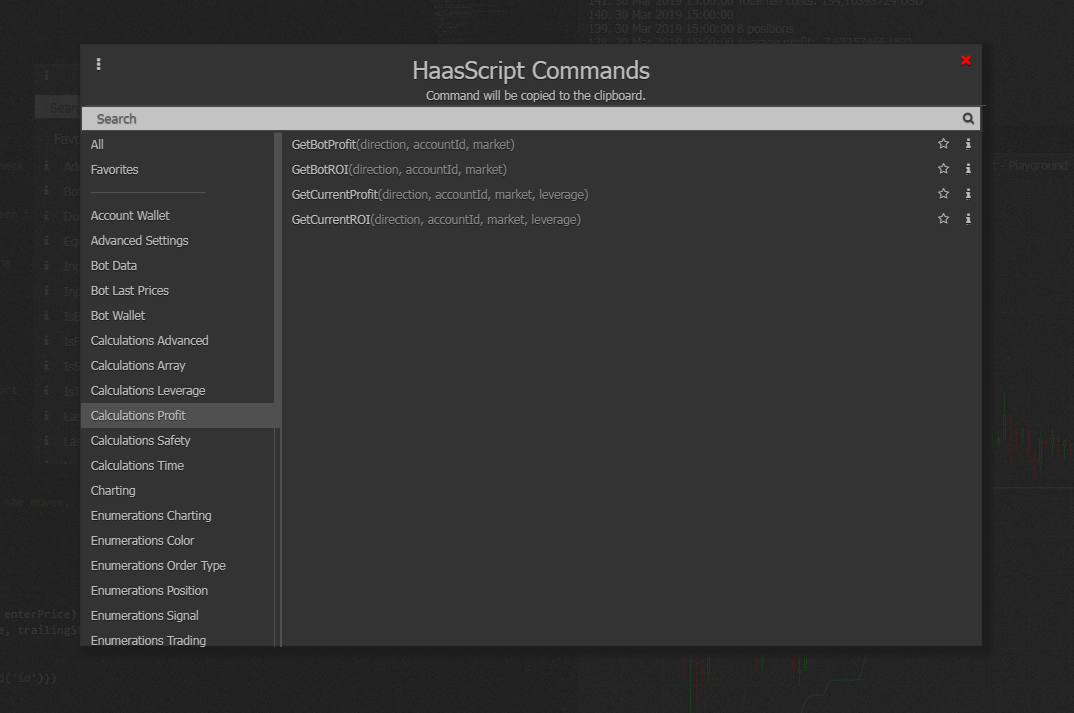Image resolution: width=1074 pixels, height=713 pixels.
Task: Choose the Calculations Array category
Action: tap(138, 365)
